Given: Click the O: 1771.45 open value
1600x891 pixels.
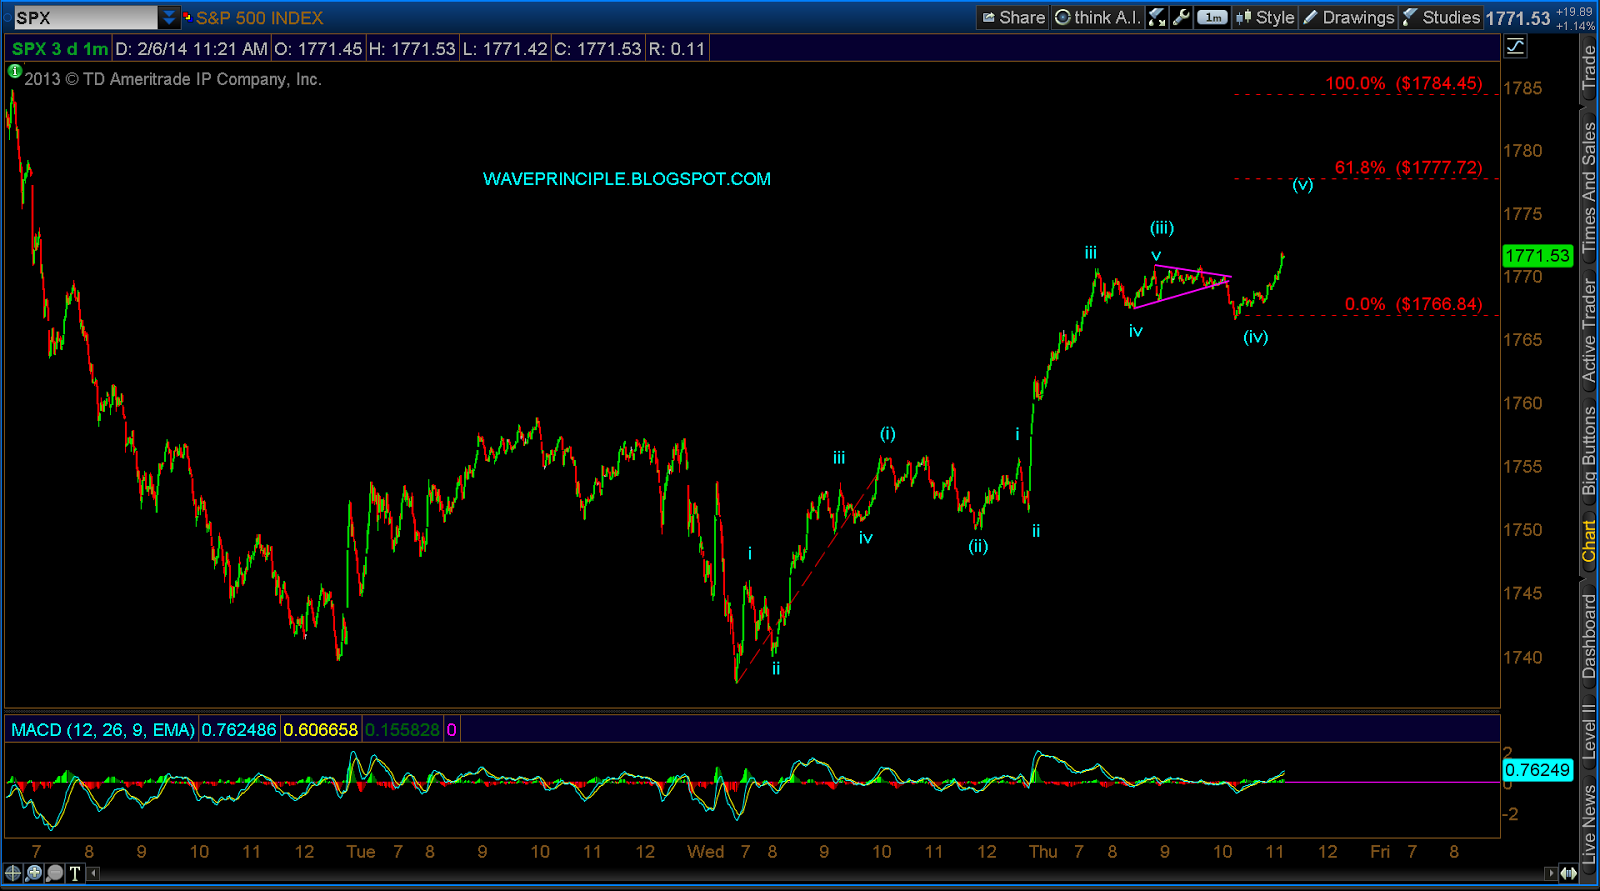Looking at the screenshot, I should point(318,49).
